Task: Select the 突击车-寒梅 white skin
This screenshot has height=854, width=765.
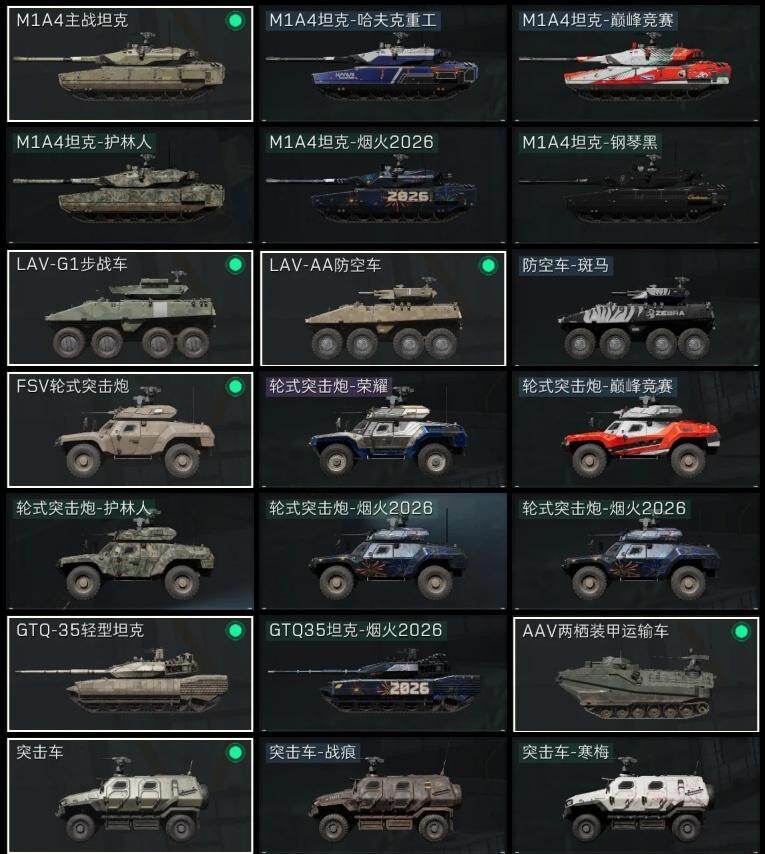Action: point(636,796)
